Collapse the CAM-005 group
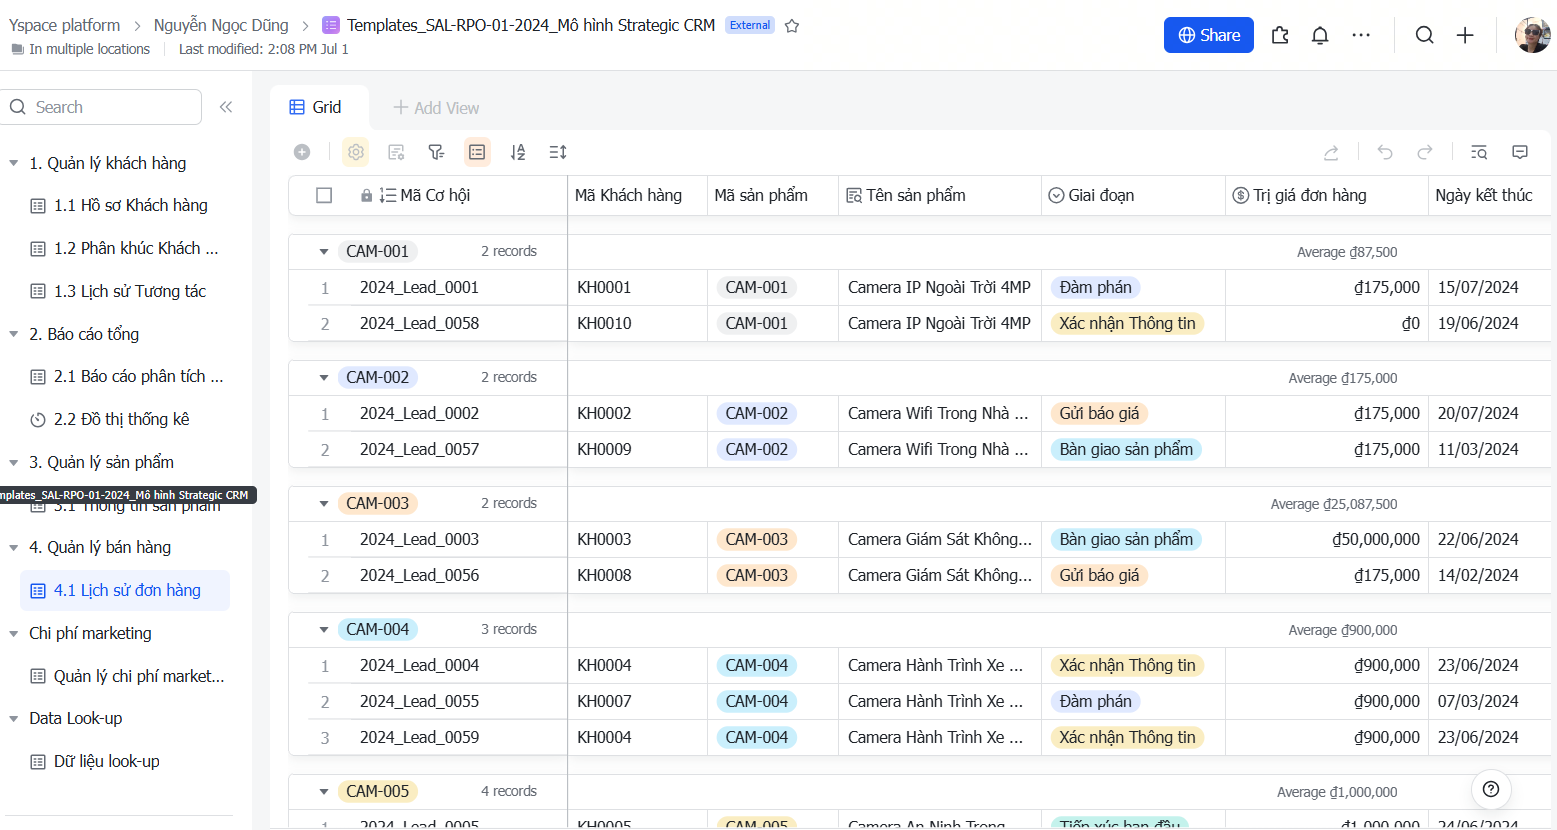This screenshot has width=1557, height=830. (x=324, y=792)
